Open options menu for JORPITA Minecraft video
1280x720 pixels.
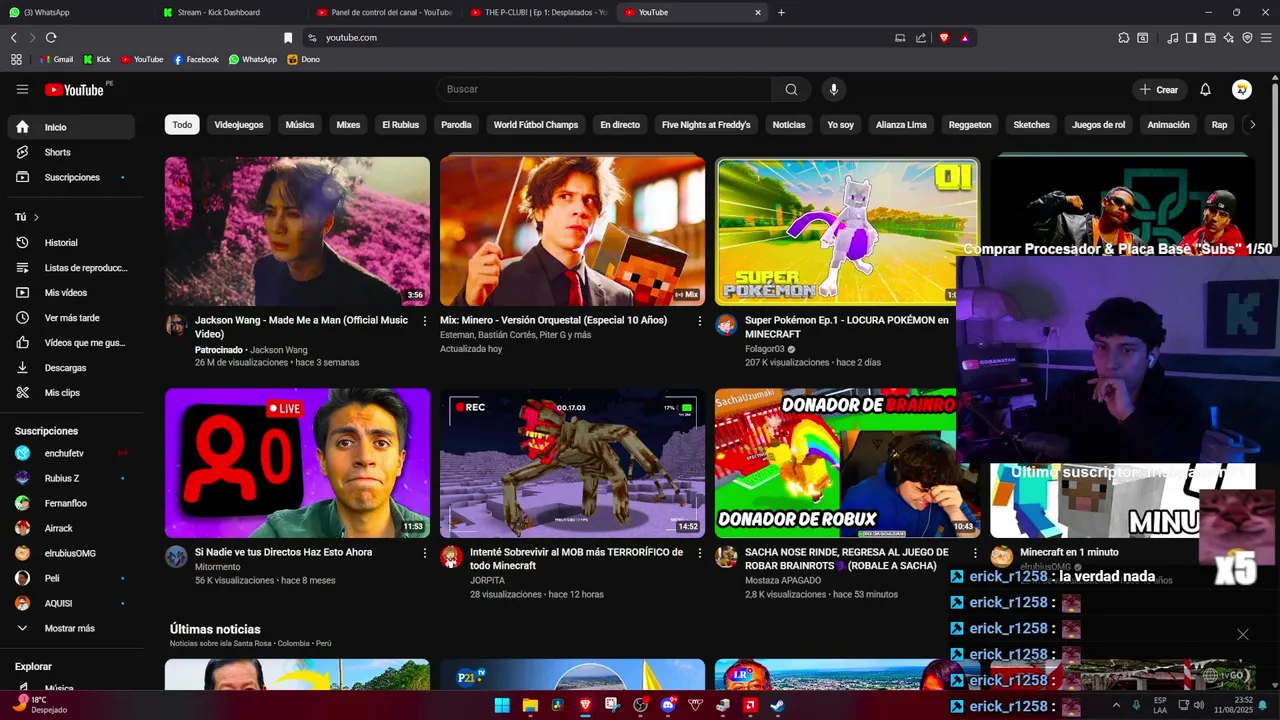tap(699, 553)
